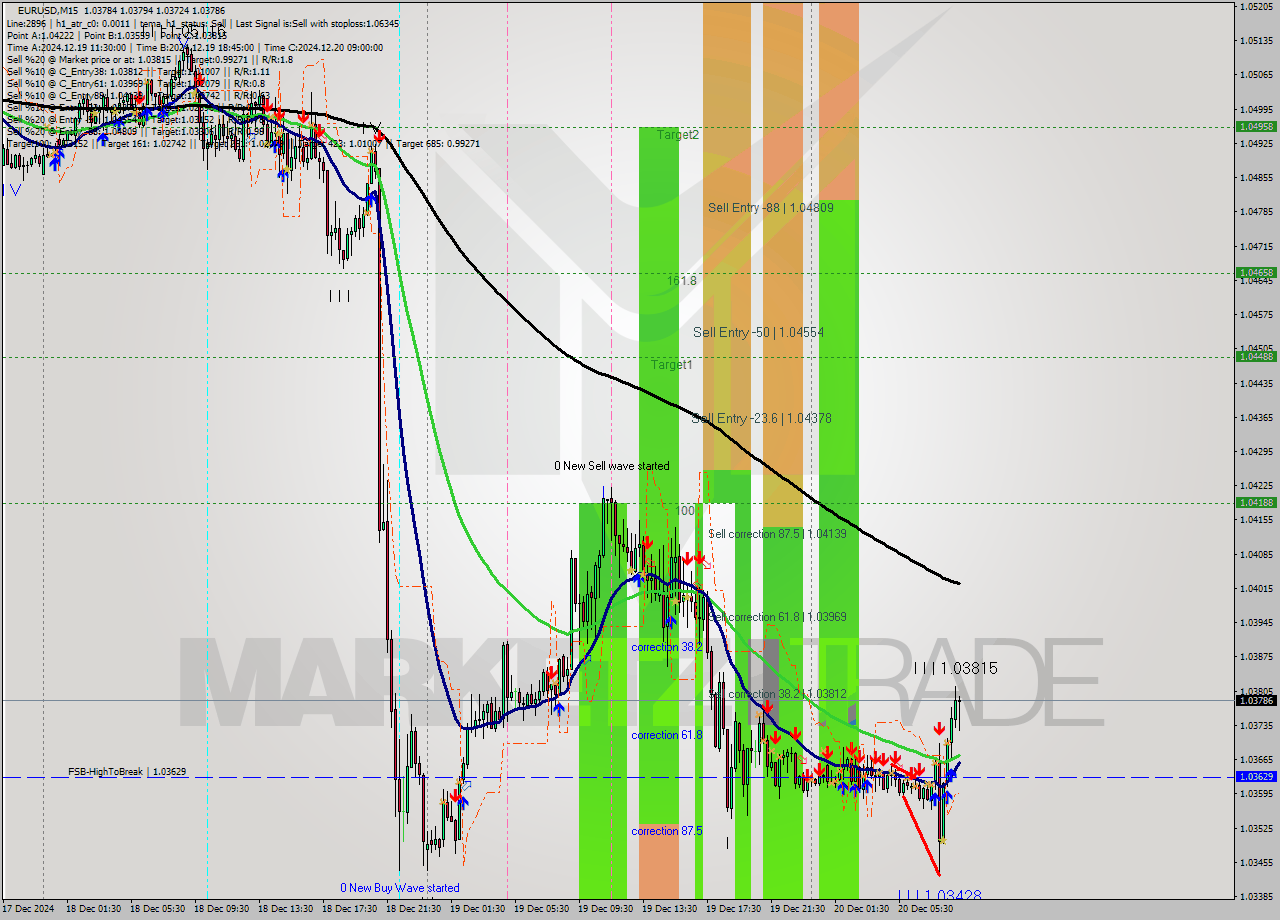Click the 1.05065 price axis value
Image resolution: width=1280 pixels, height=920 pixels.
coord(1256,75)
